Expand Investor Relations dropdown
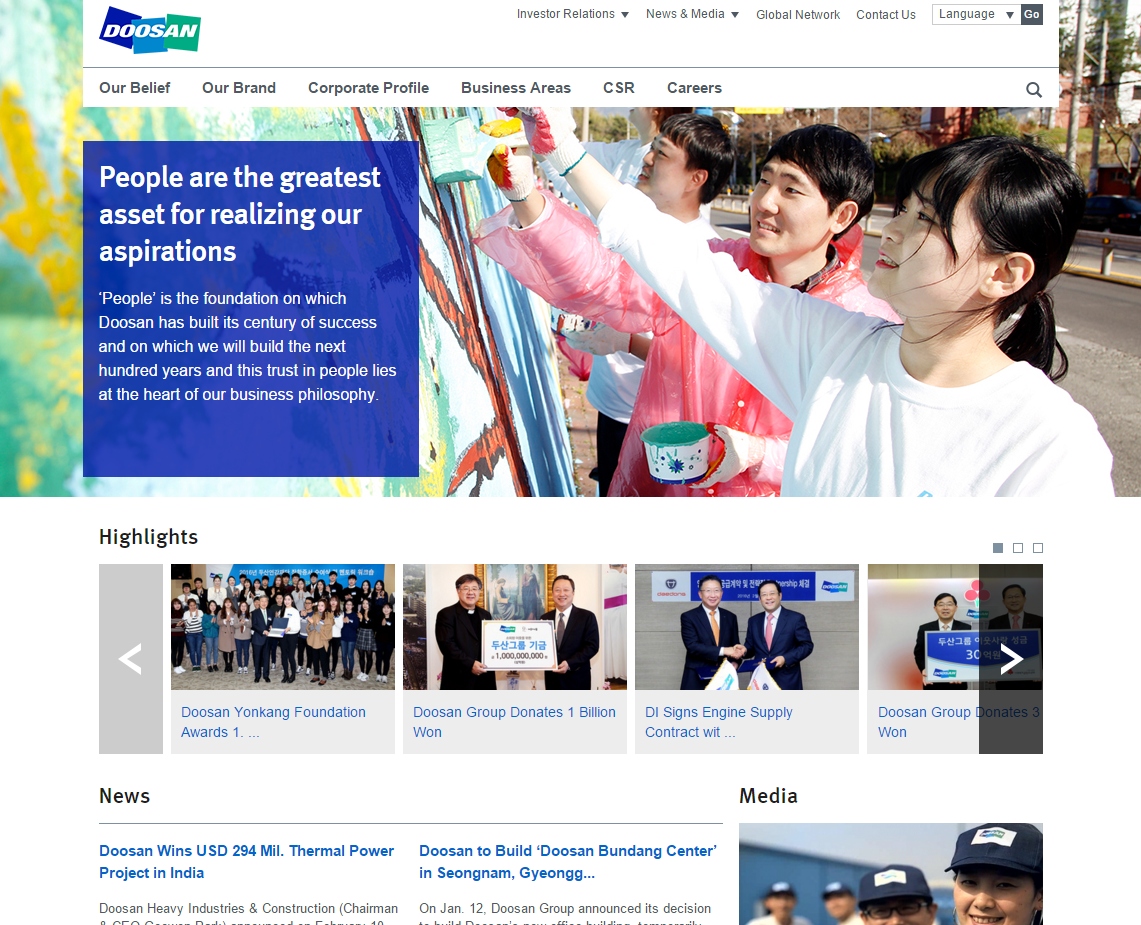Screen dimensions: 1141x925 [x=573, y=14]
